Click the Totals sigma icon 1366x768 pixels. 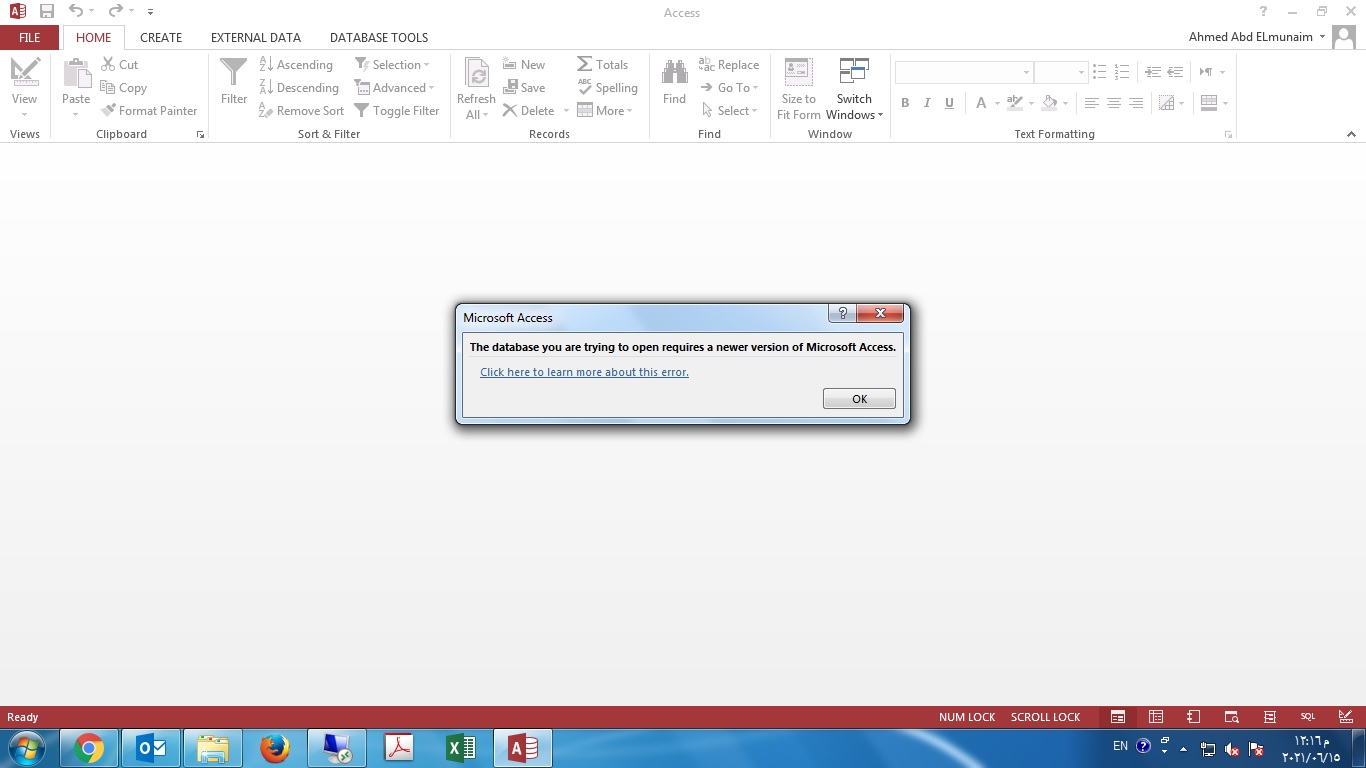click(x=585, y=64)
